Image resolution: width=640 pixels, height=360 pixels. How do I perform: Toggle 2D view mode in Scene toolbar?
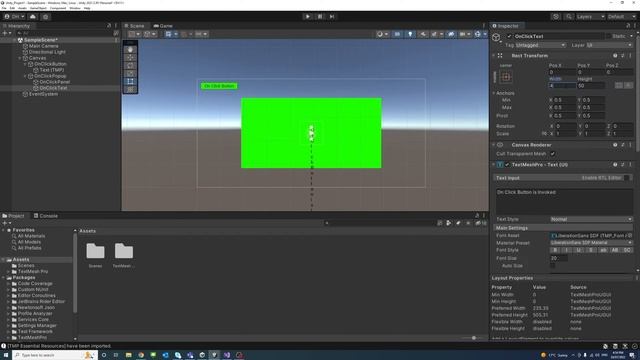[397, 34]
